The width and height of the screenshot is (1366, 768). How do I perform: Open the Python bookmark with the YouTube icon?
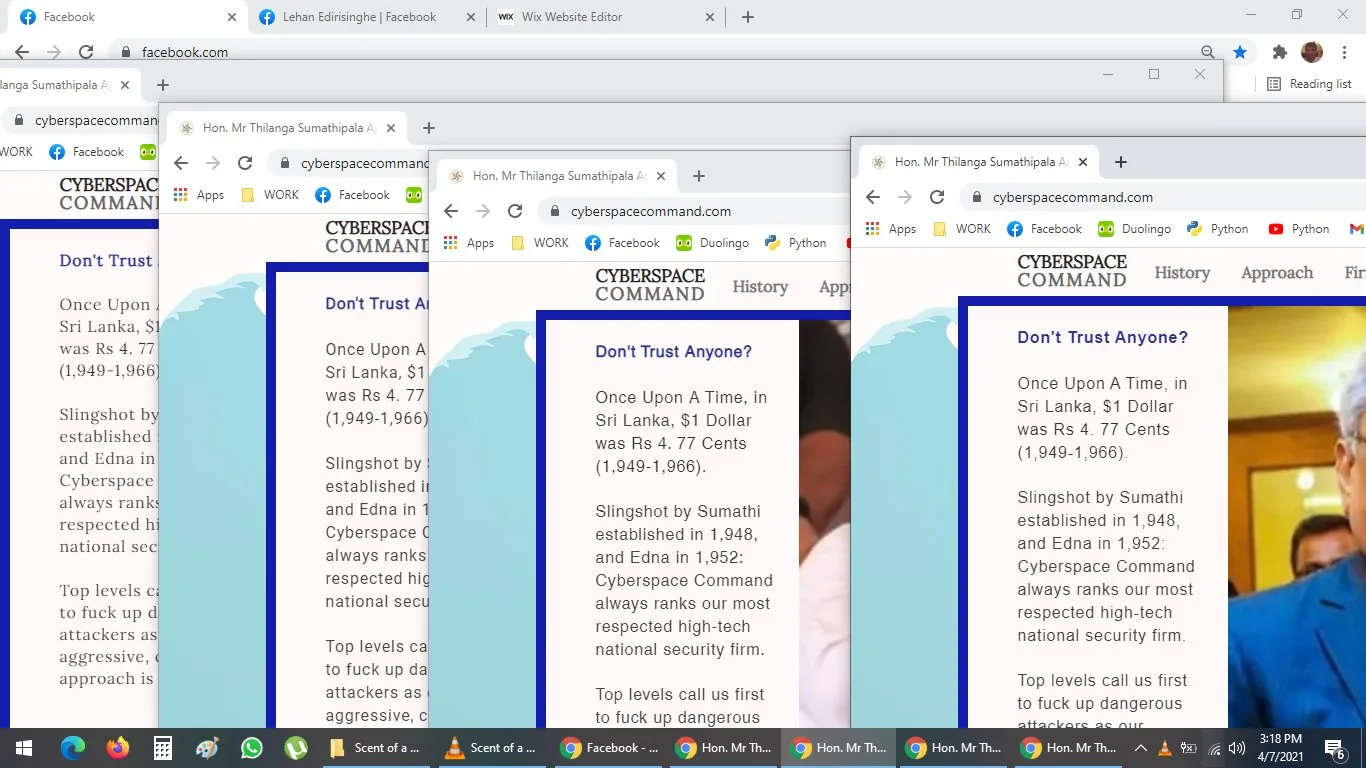(1299, 229)
